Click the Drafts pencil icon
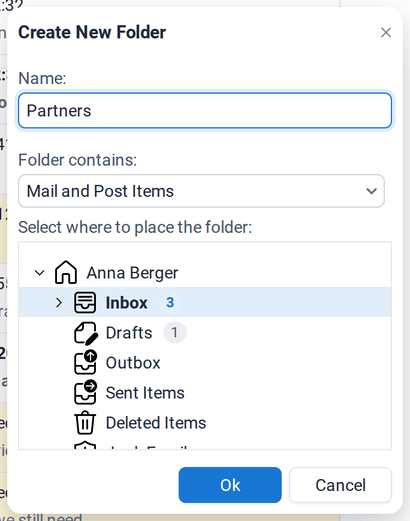Image resolution: width=410 pixels, height=521 pixels. tap(86, 333)
